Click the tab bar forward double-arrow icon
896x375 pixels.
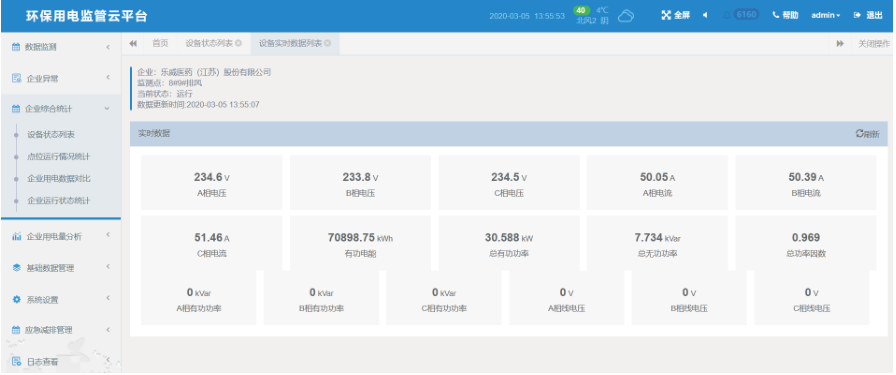[840, 43]
